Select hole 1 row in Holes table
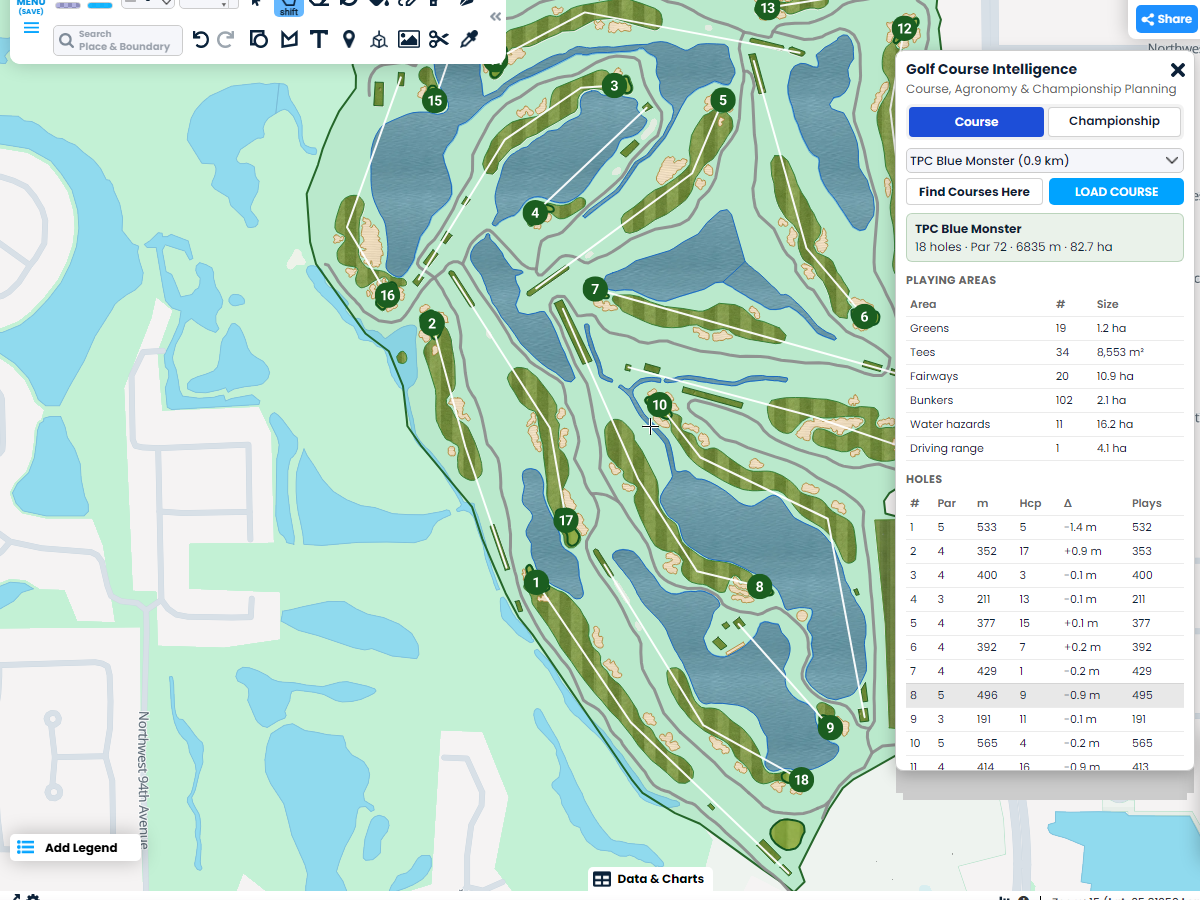1200x900 pixels. point(1045,527)
